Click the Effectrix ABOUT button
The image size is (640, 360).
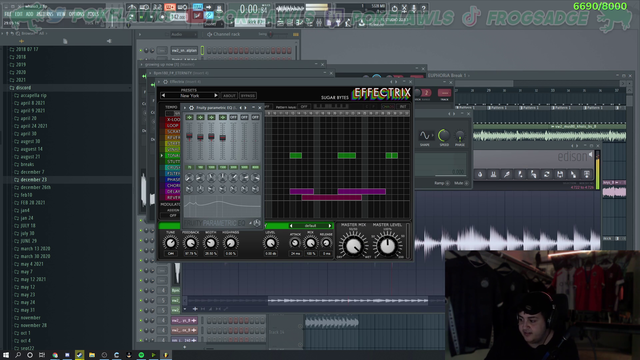coord(229,96)
